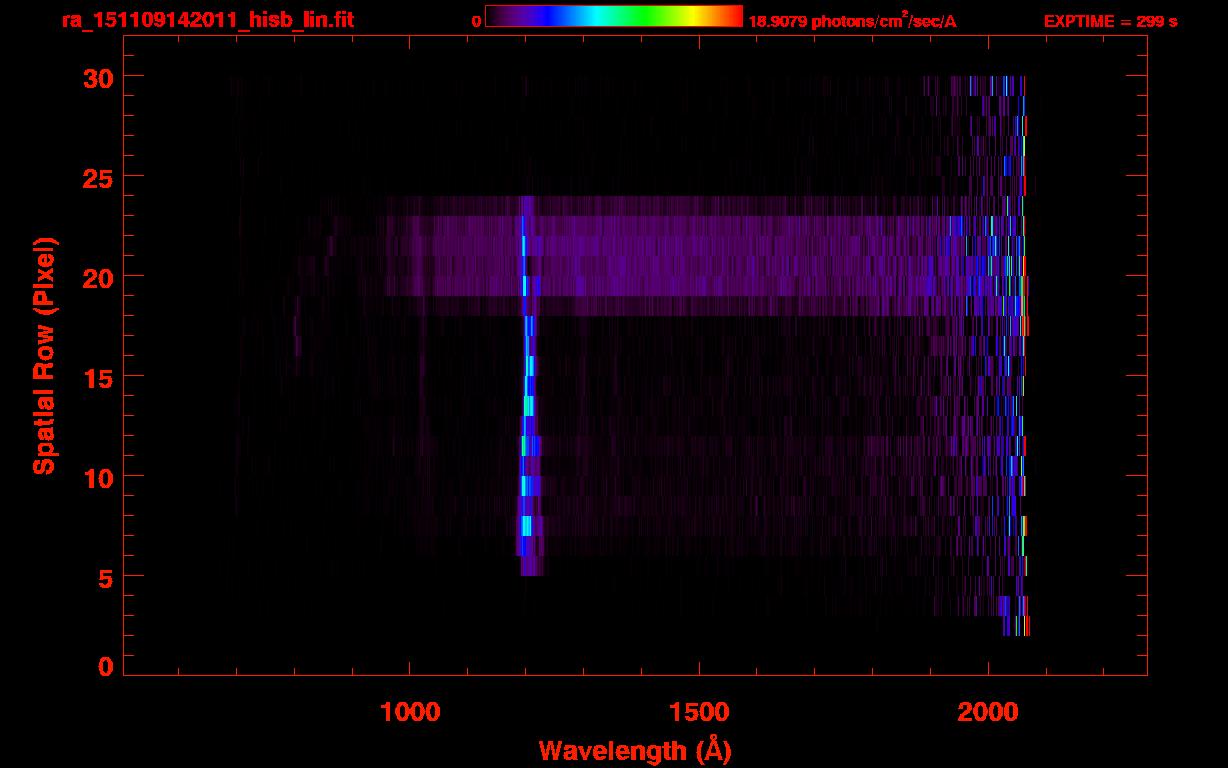Click the spatial row 5 tick label

[x=103, y=577]
